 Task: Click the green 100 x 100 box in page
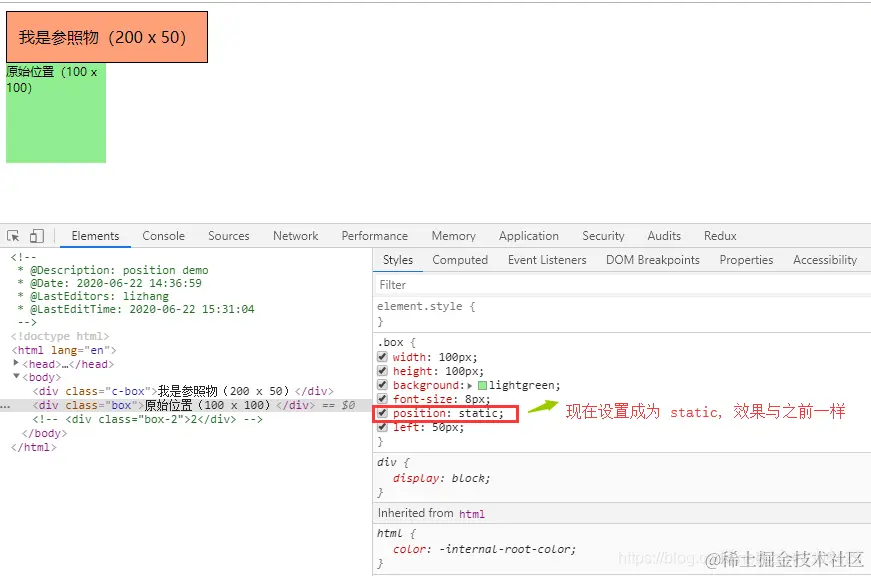(x=56, y=113)
